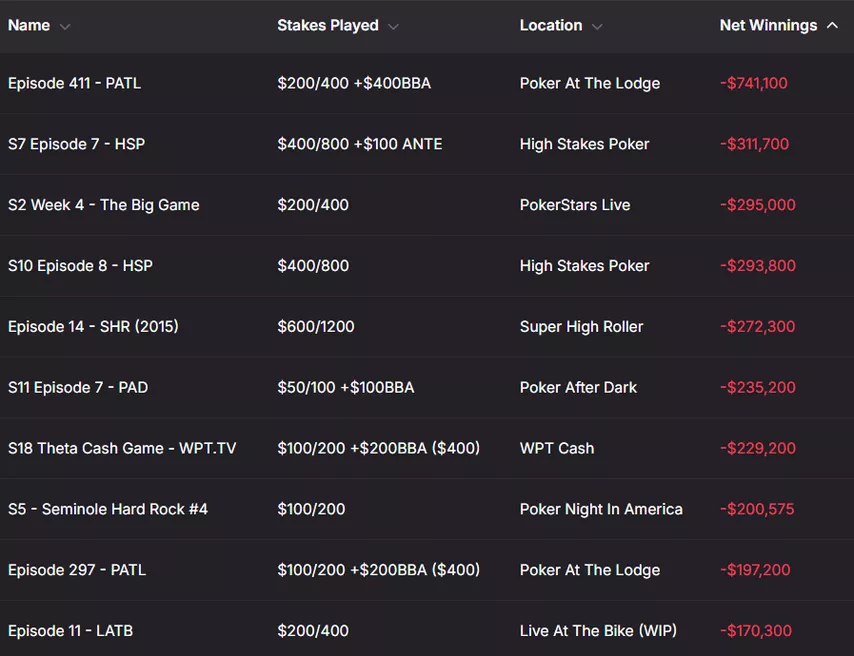Sort the table by Name header
854x656 pixels.
click(x=29, y=25)
